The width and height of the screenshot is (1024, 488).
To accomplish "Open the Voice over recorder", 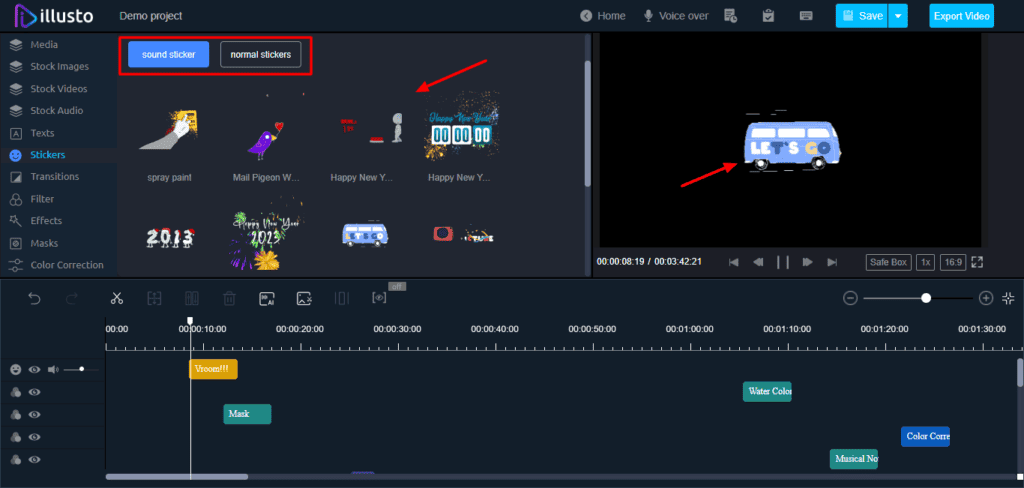I will 676,16.
